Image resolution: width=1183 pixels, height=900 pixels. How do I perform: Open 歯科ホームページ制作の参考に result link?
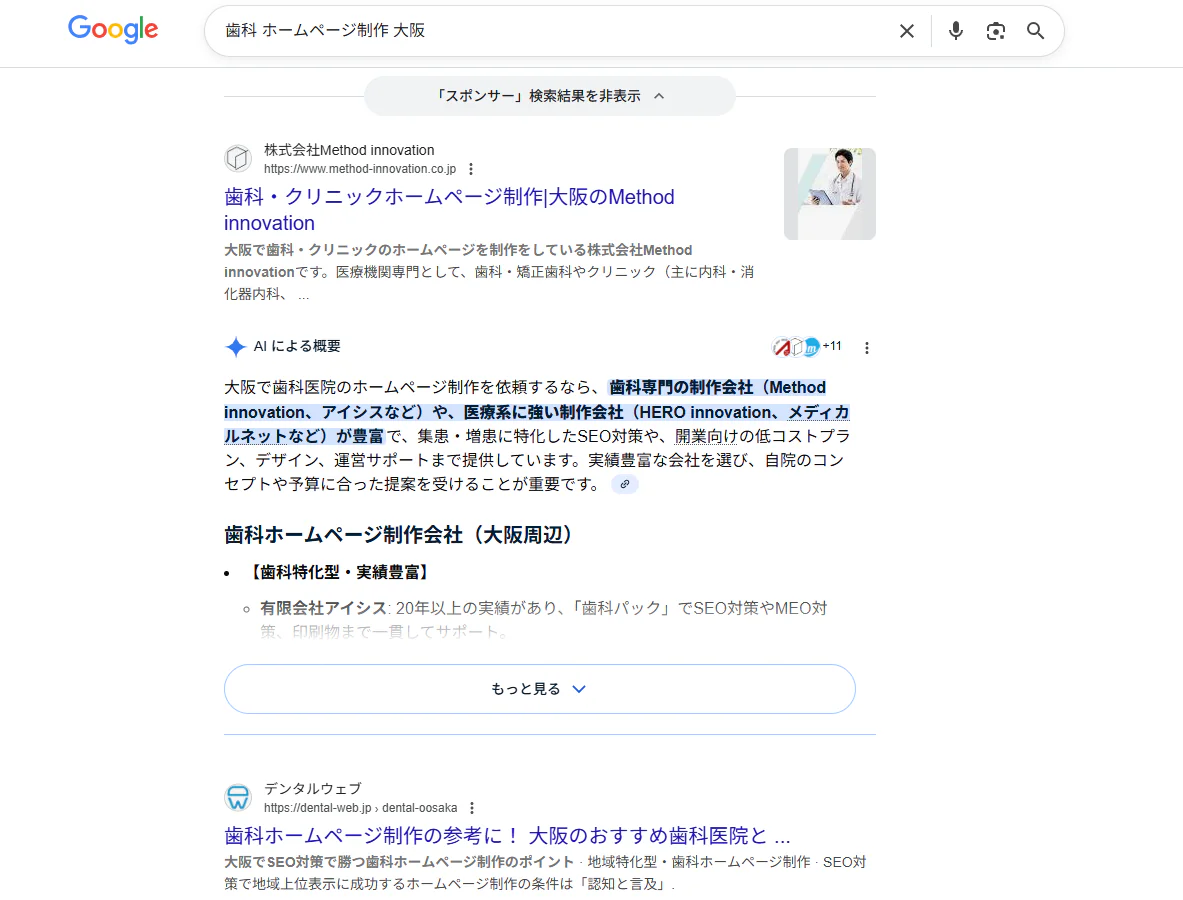507,835
